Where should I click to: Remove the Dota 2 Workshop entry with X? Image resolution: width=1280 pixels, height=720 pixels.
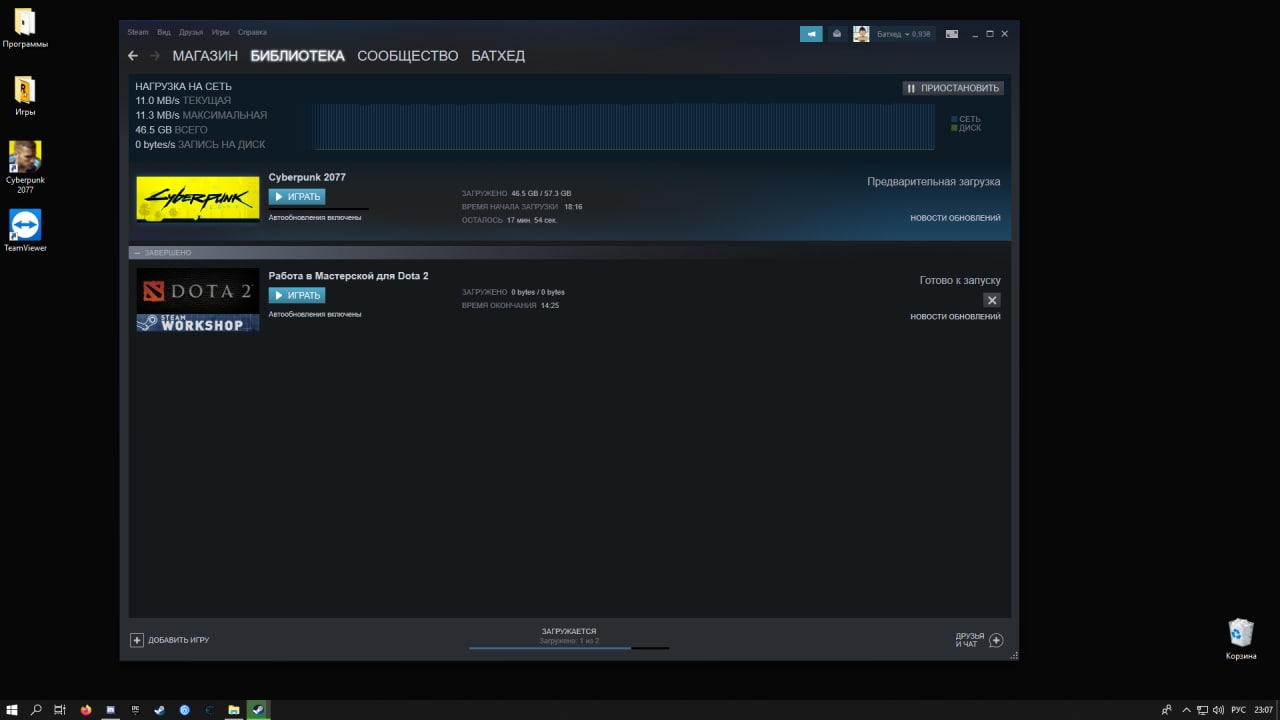coord(992,300)
